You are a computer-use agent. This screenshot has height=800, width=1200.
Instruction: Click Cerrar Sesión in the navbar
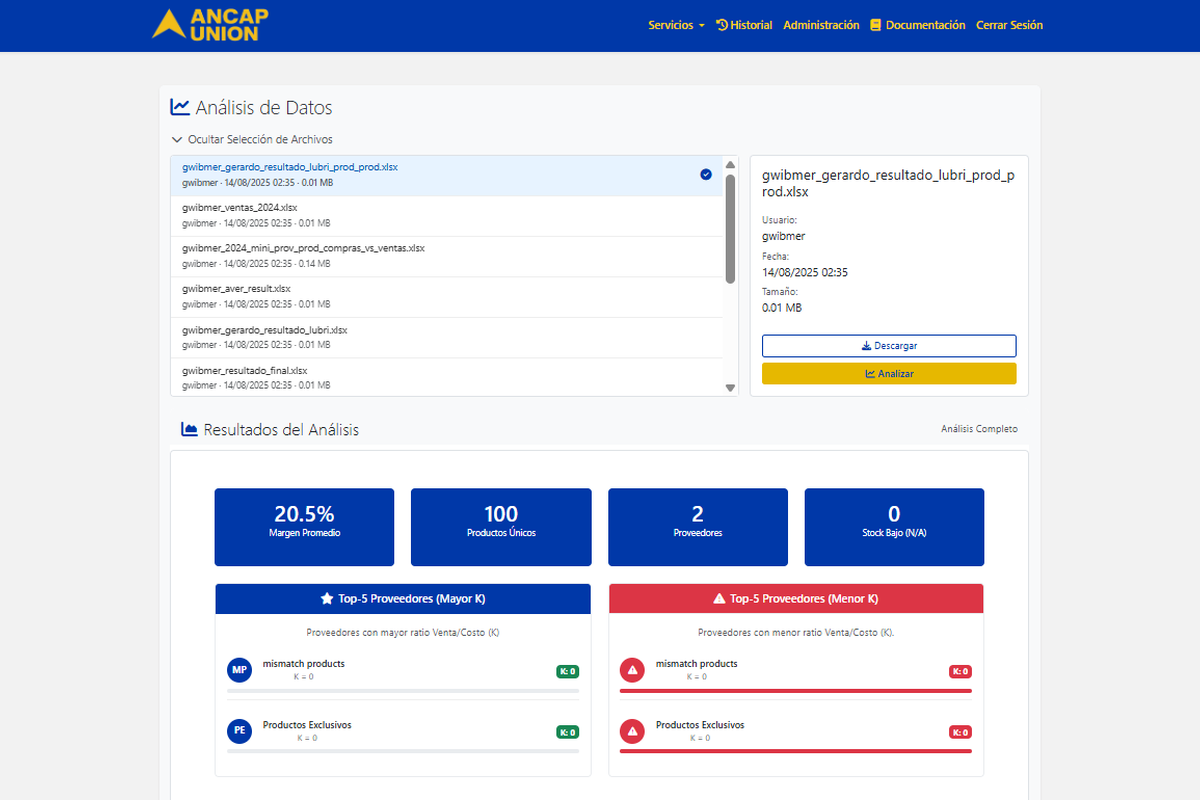click(x=1009, y=25)
